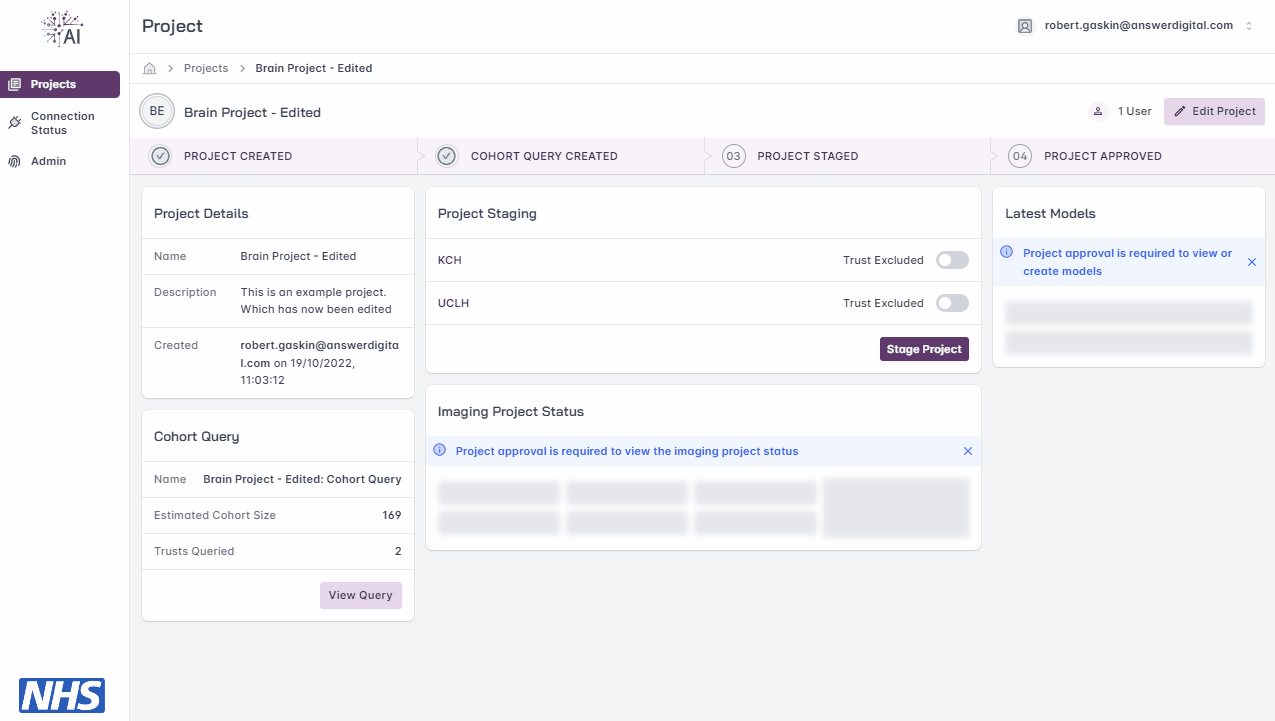Click the Latest Models heading
1275x721 pixels.
coord(1050,213)
